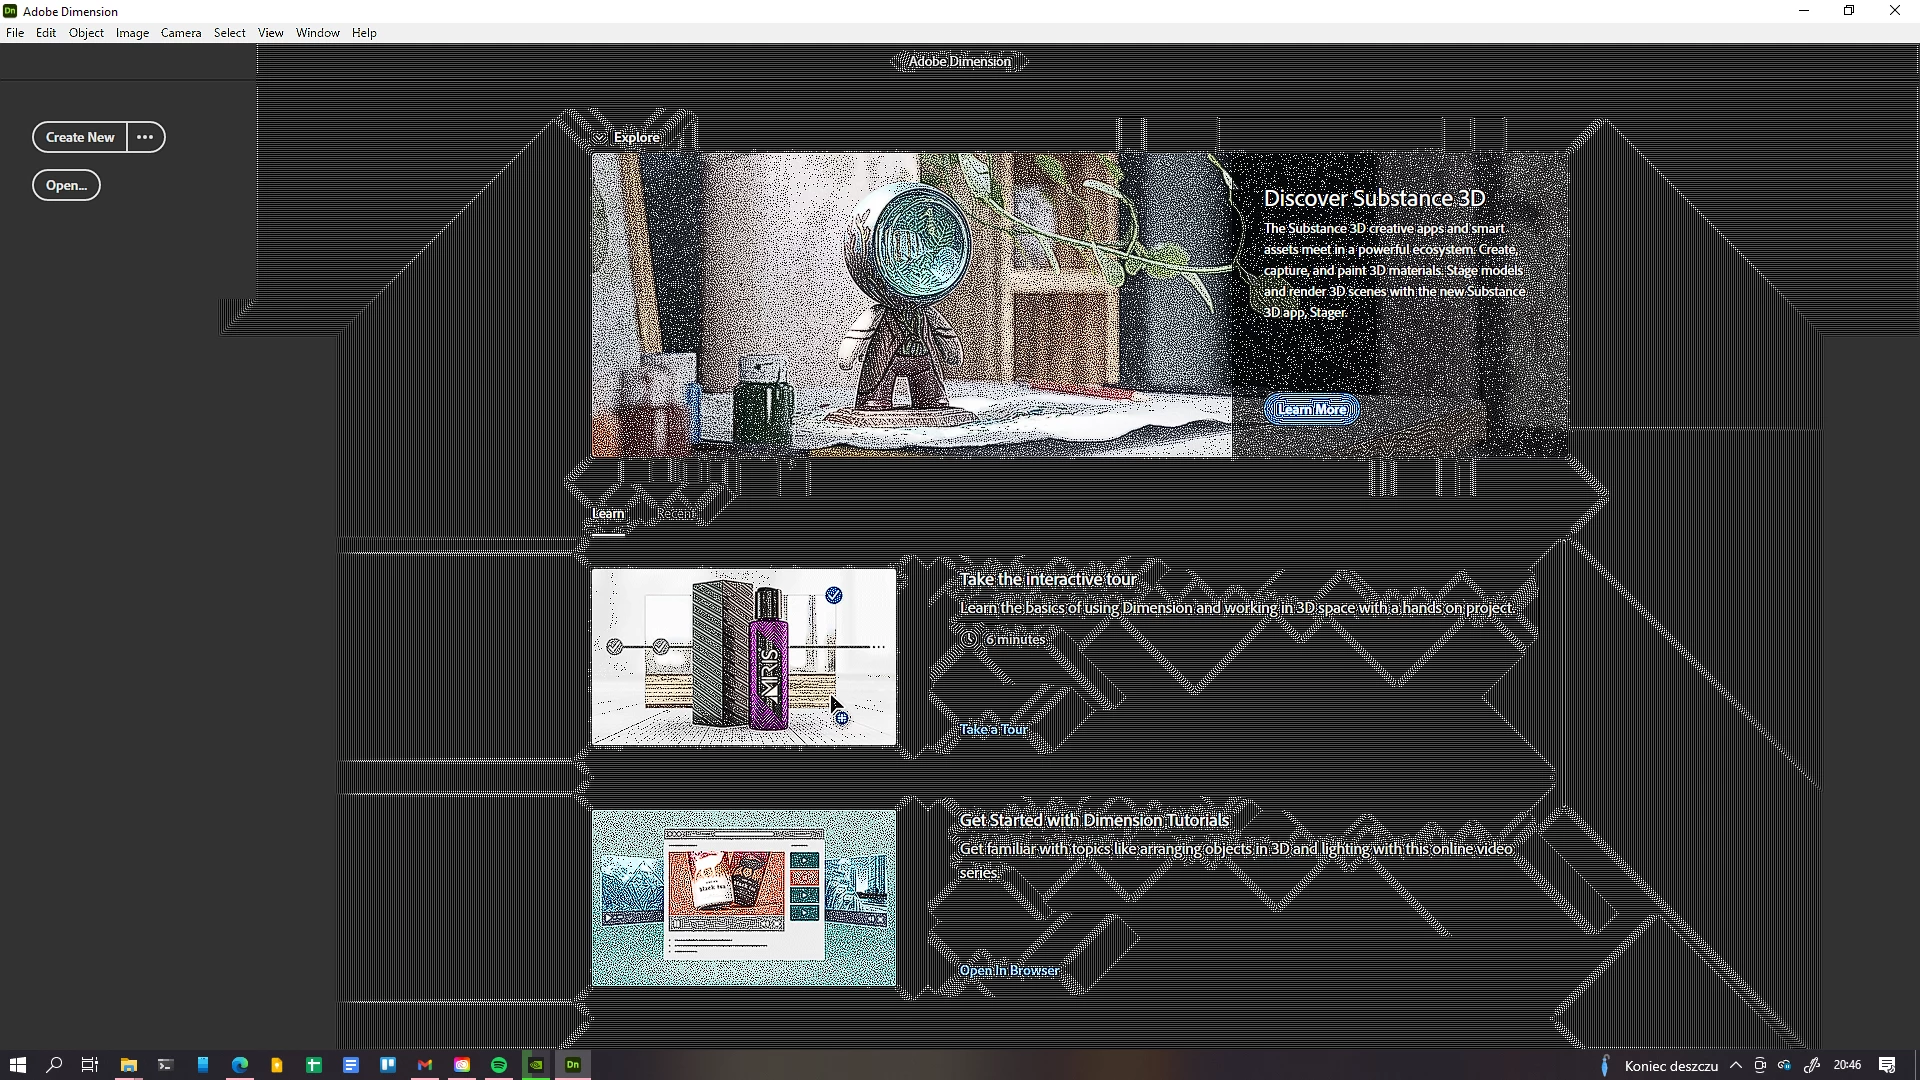
Task: Open the interactive tour thumbnail
Action: click(x=743, y=657)
